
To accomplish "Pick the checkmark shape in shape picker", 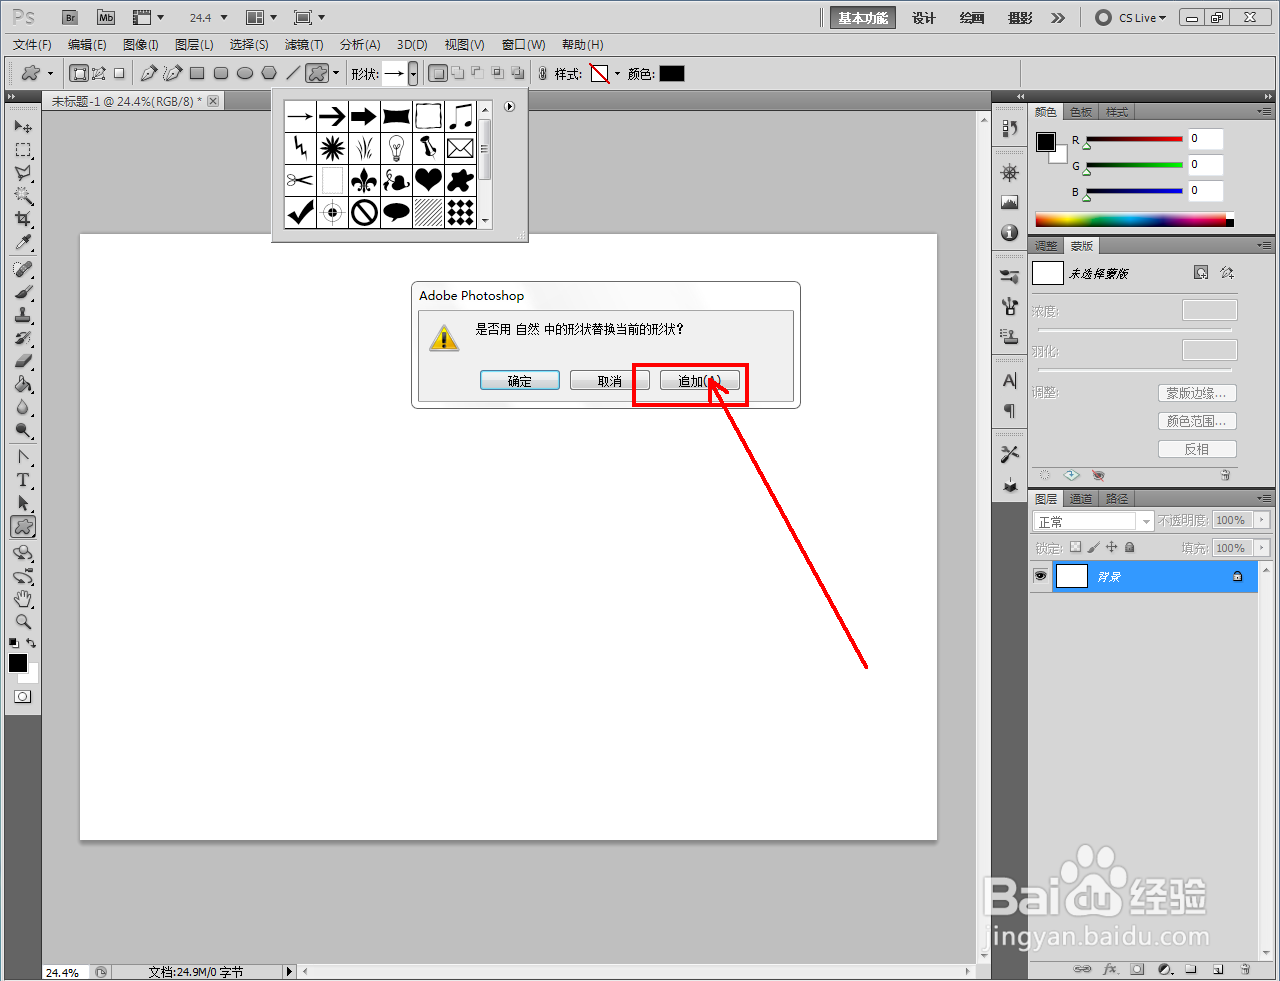I will tap(300, 212).
